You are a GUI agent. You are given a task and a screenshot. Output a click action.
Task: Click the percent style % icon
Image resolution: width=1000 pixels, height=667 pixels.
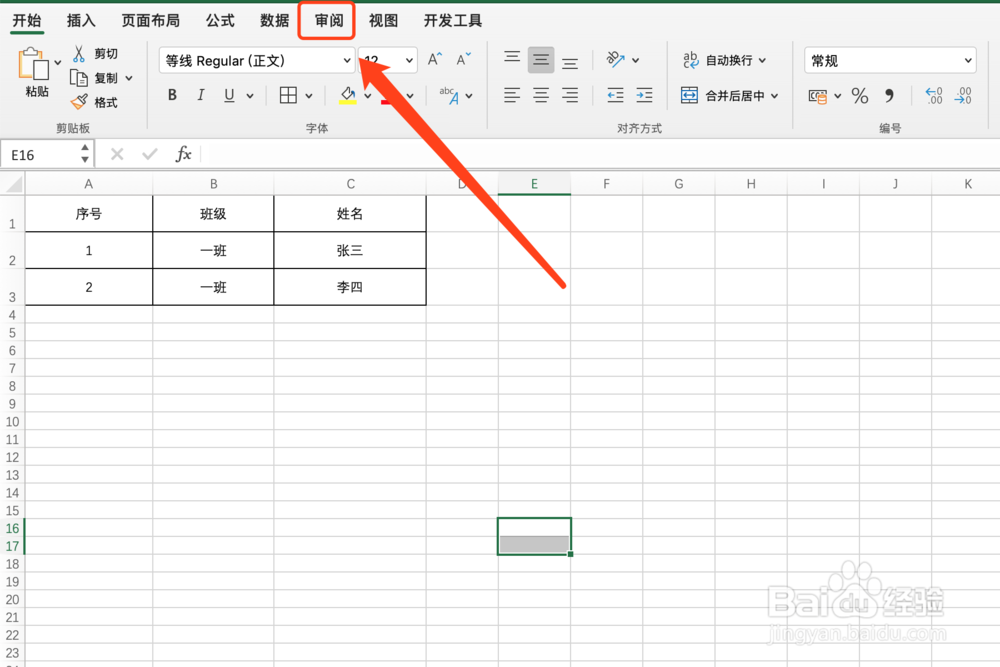(x=861, y=96)
